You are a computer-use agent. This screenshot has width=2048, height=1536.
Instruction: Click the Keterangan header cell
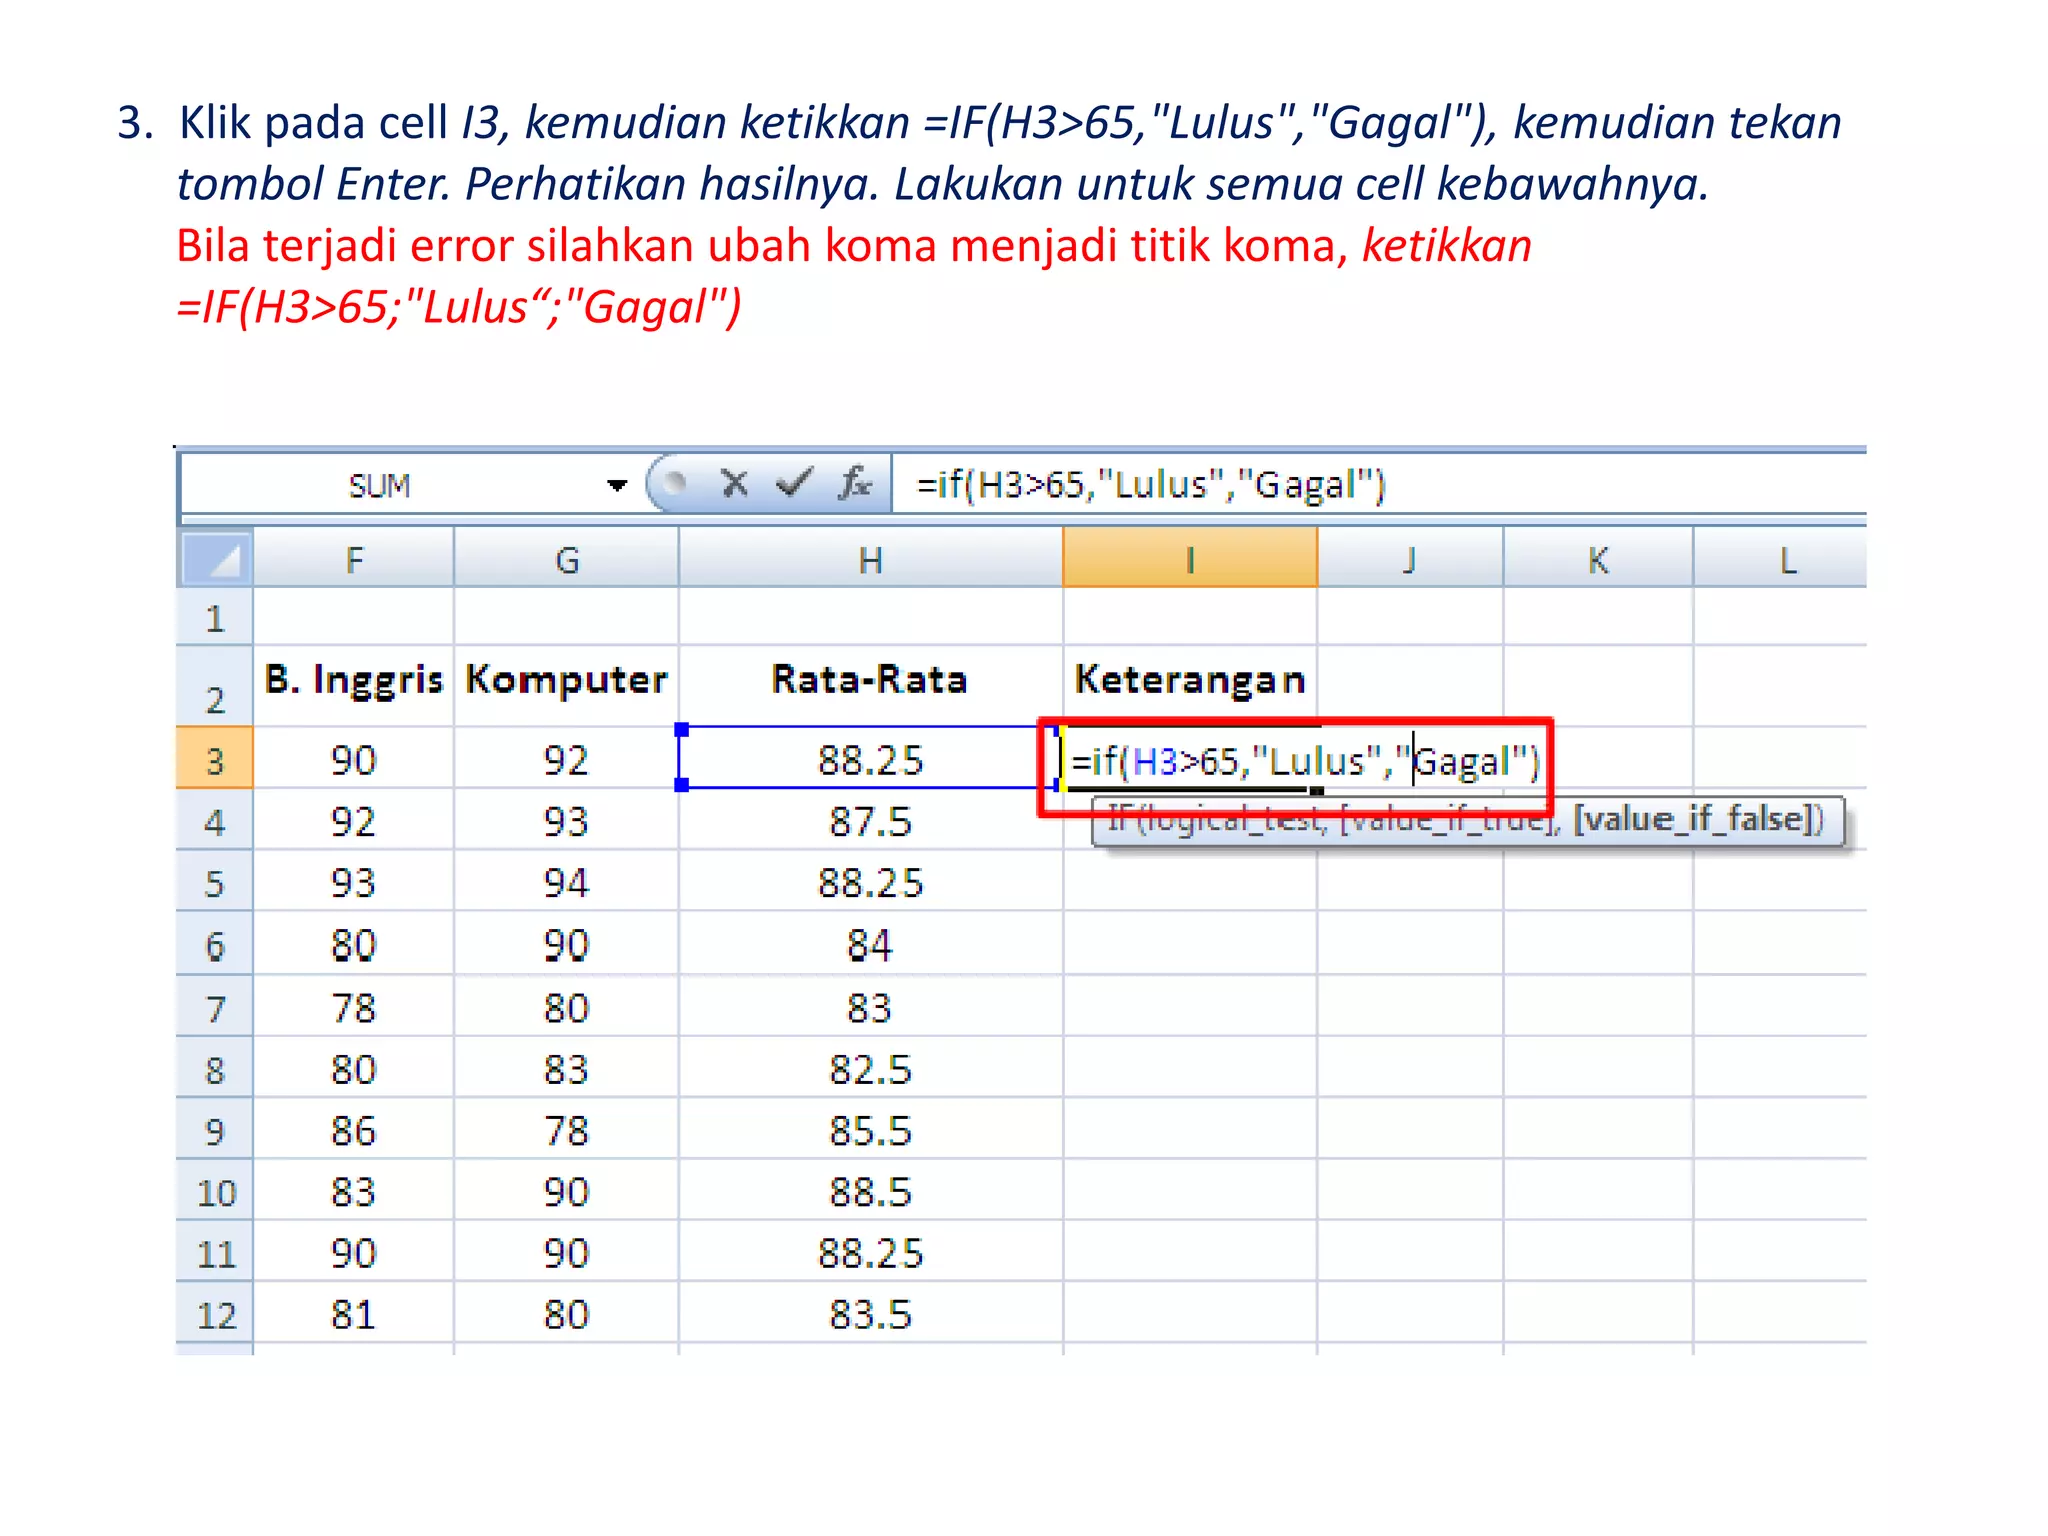1189,680
